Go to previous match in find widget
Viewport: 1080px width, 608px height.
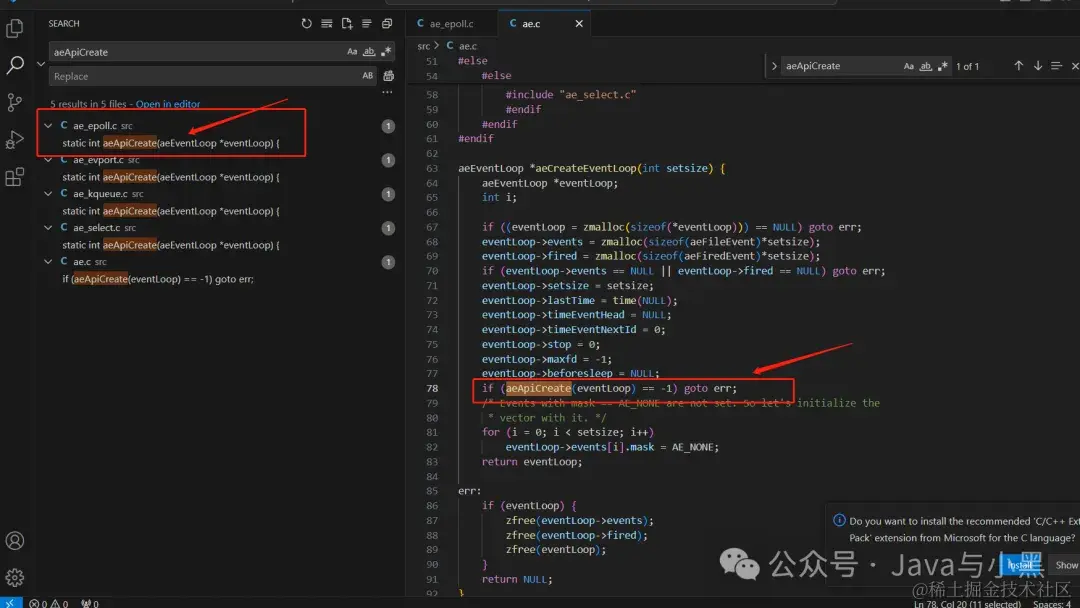tap(1018, 65)
